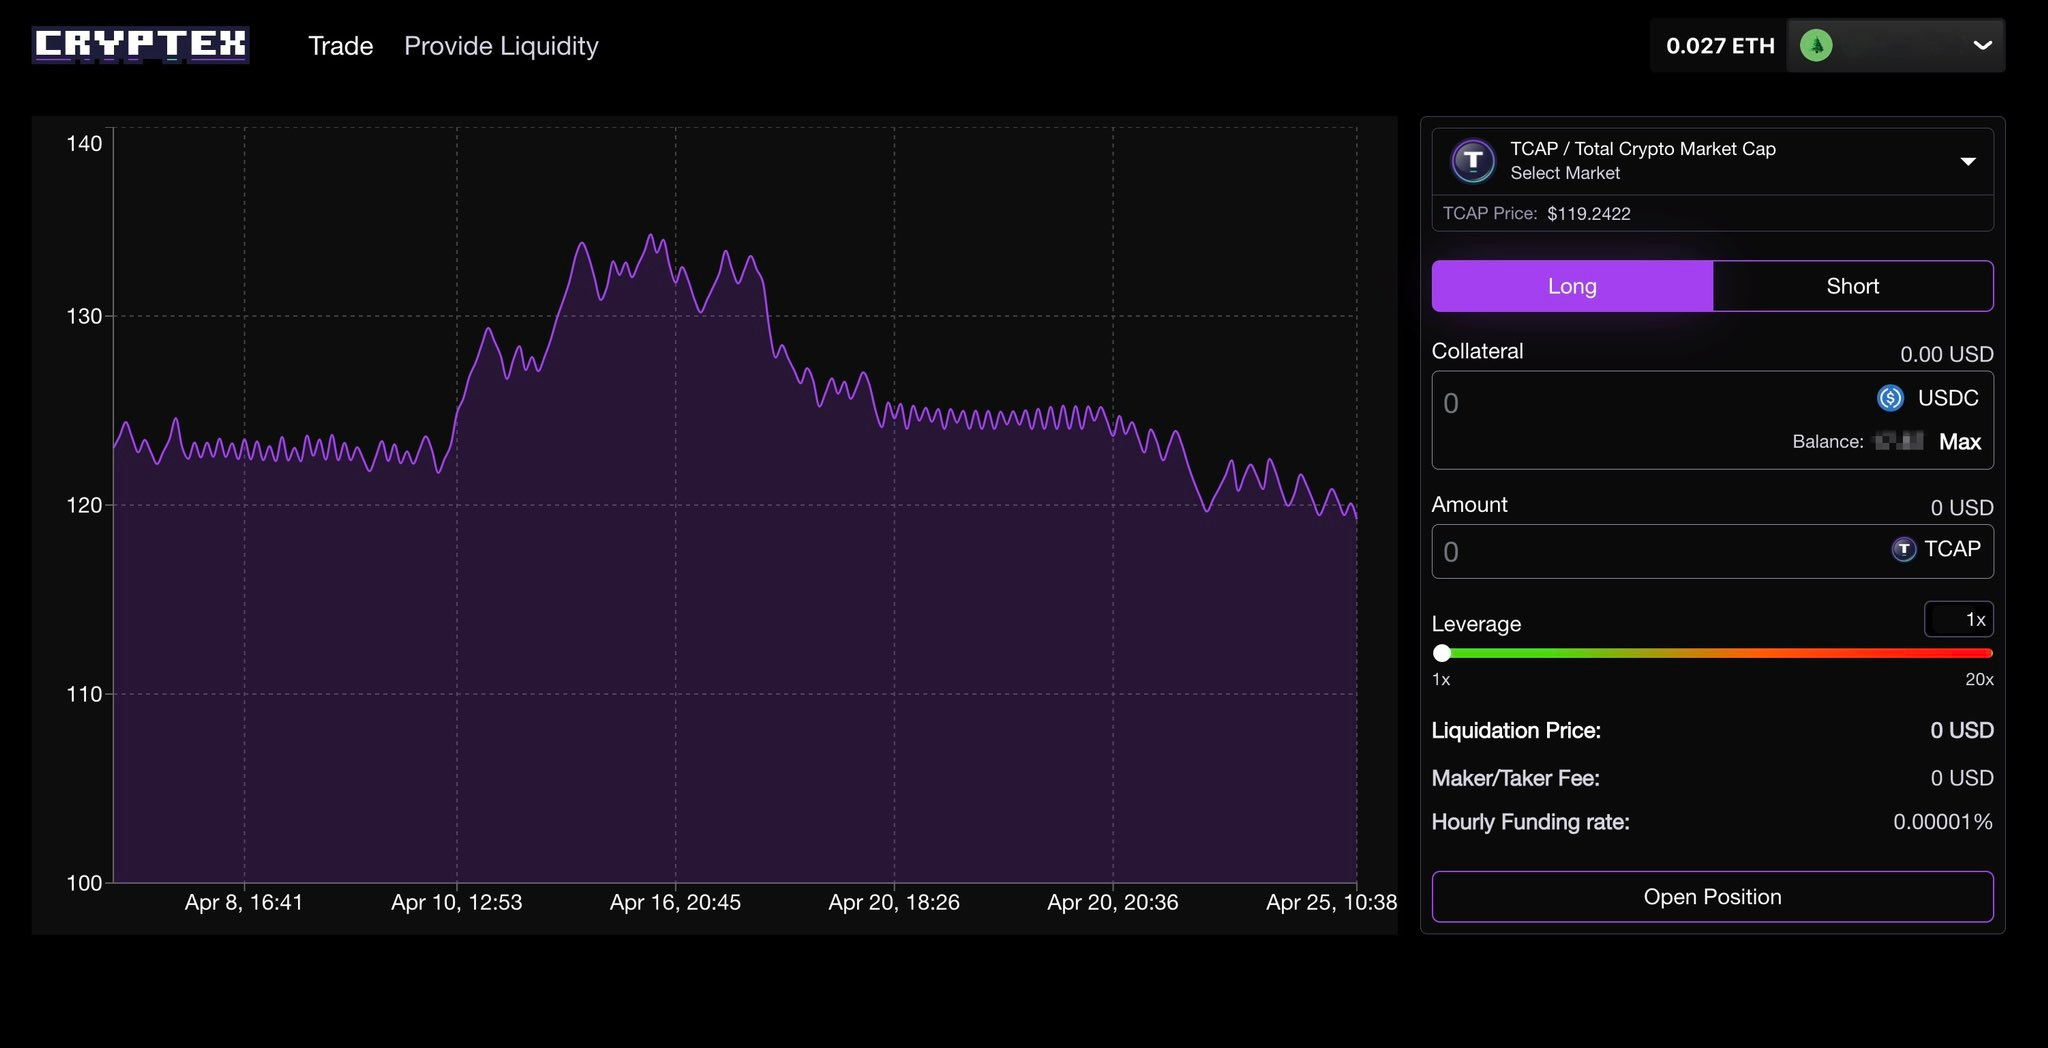Click the Cryptex logo

pyautogui.click(x=140, y=45)
